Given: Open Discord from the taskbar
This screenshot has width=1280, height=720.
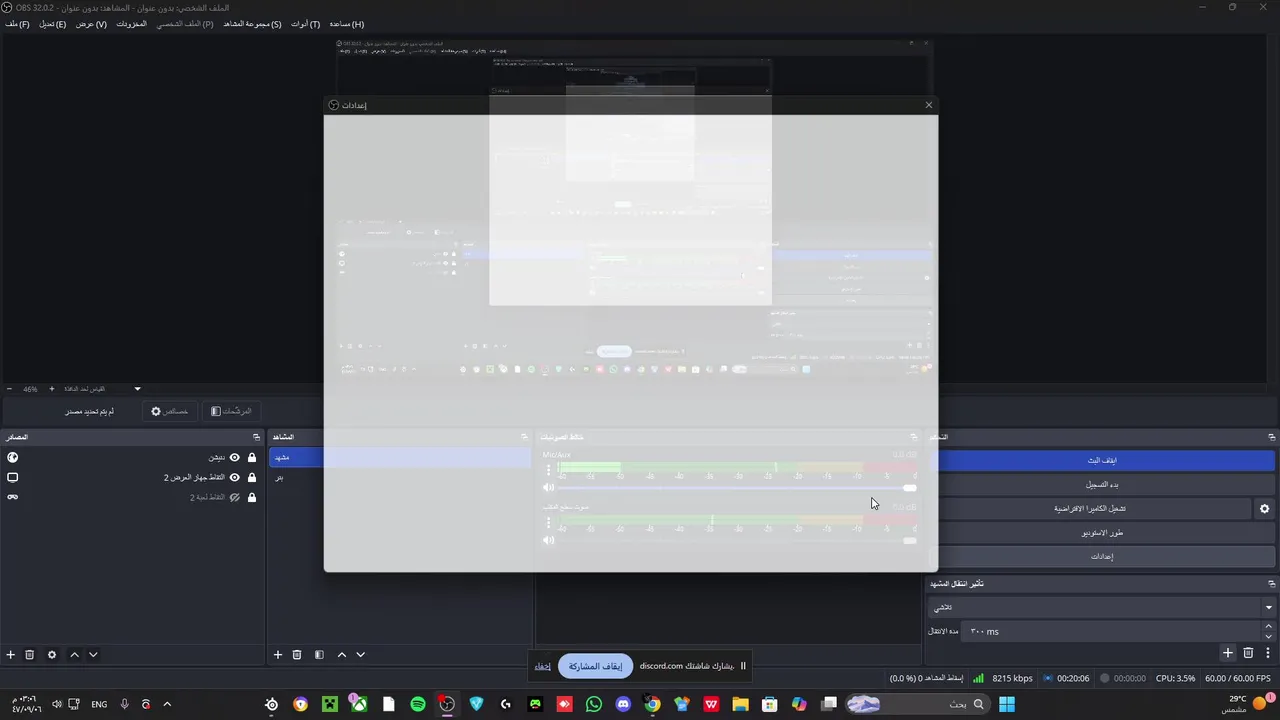Looking at the screenshot, I should coord(623,705).
